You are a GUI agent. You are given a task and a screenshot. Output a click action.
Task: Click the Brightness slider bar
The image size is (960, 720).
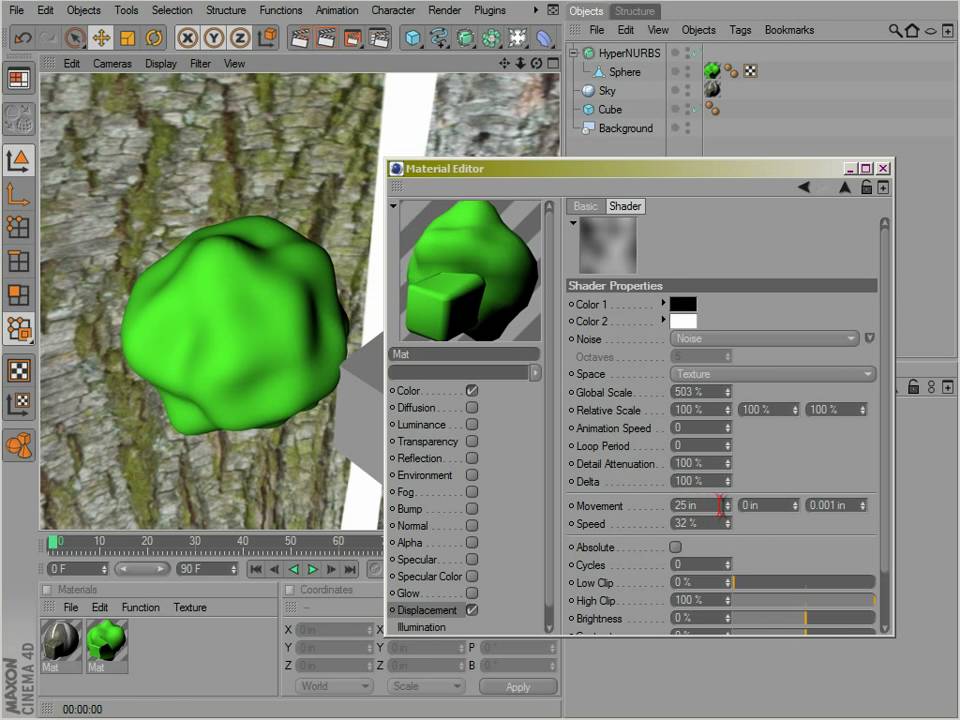804,618
